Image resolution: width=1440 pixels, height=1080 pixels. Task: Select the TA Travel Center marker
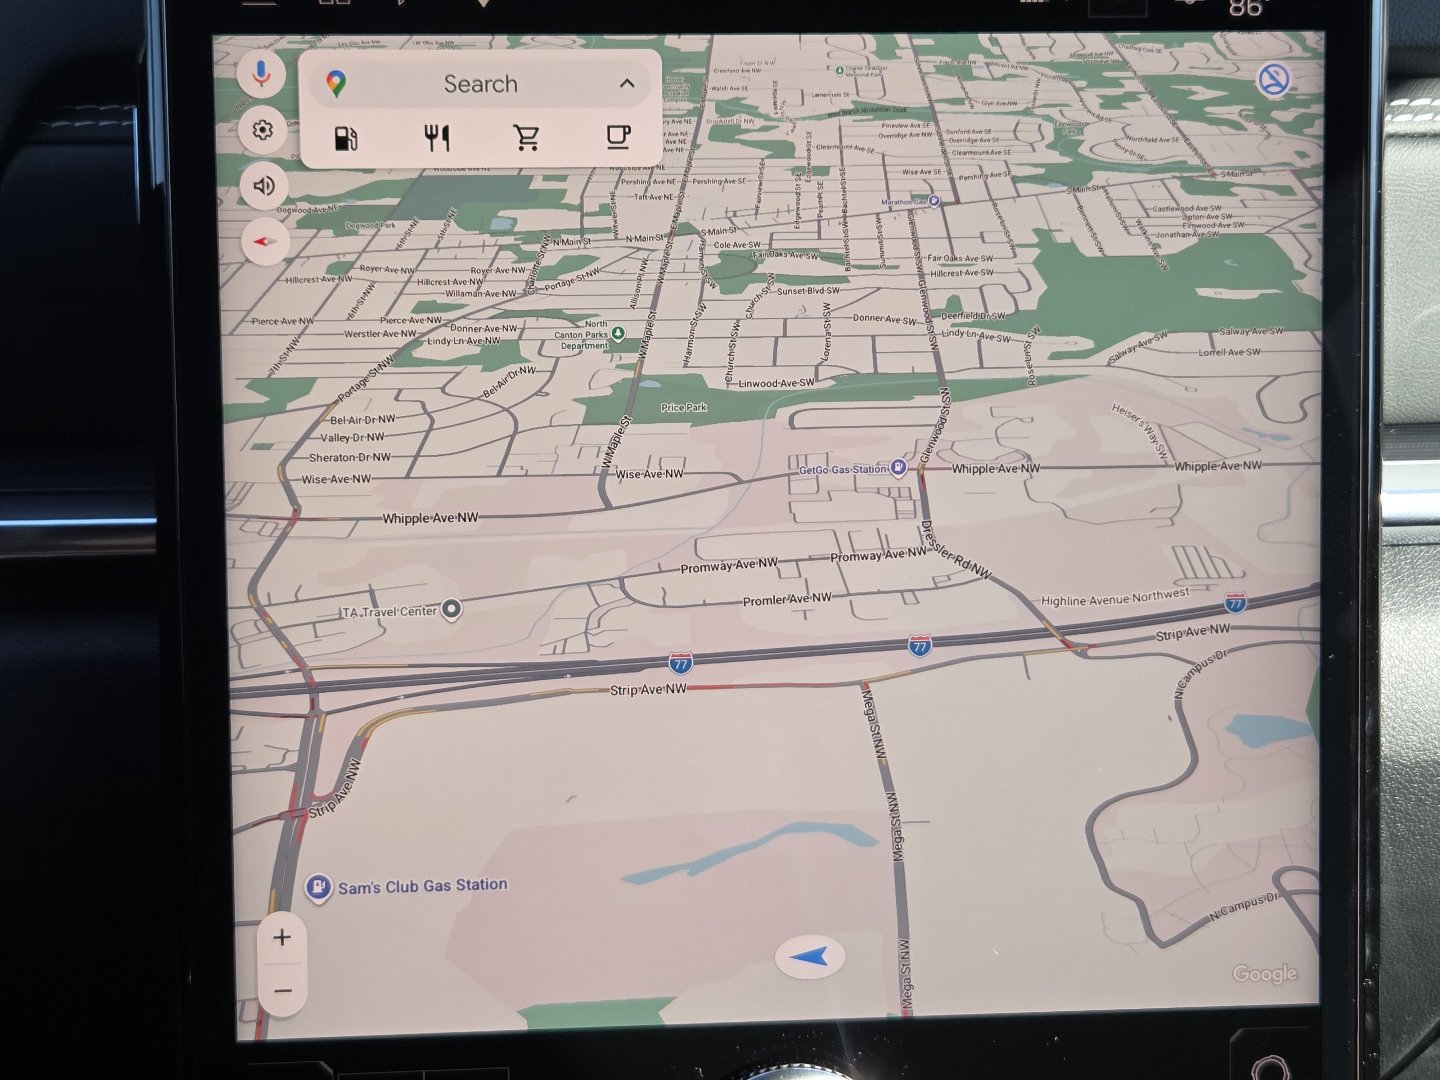pos(452,608)
